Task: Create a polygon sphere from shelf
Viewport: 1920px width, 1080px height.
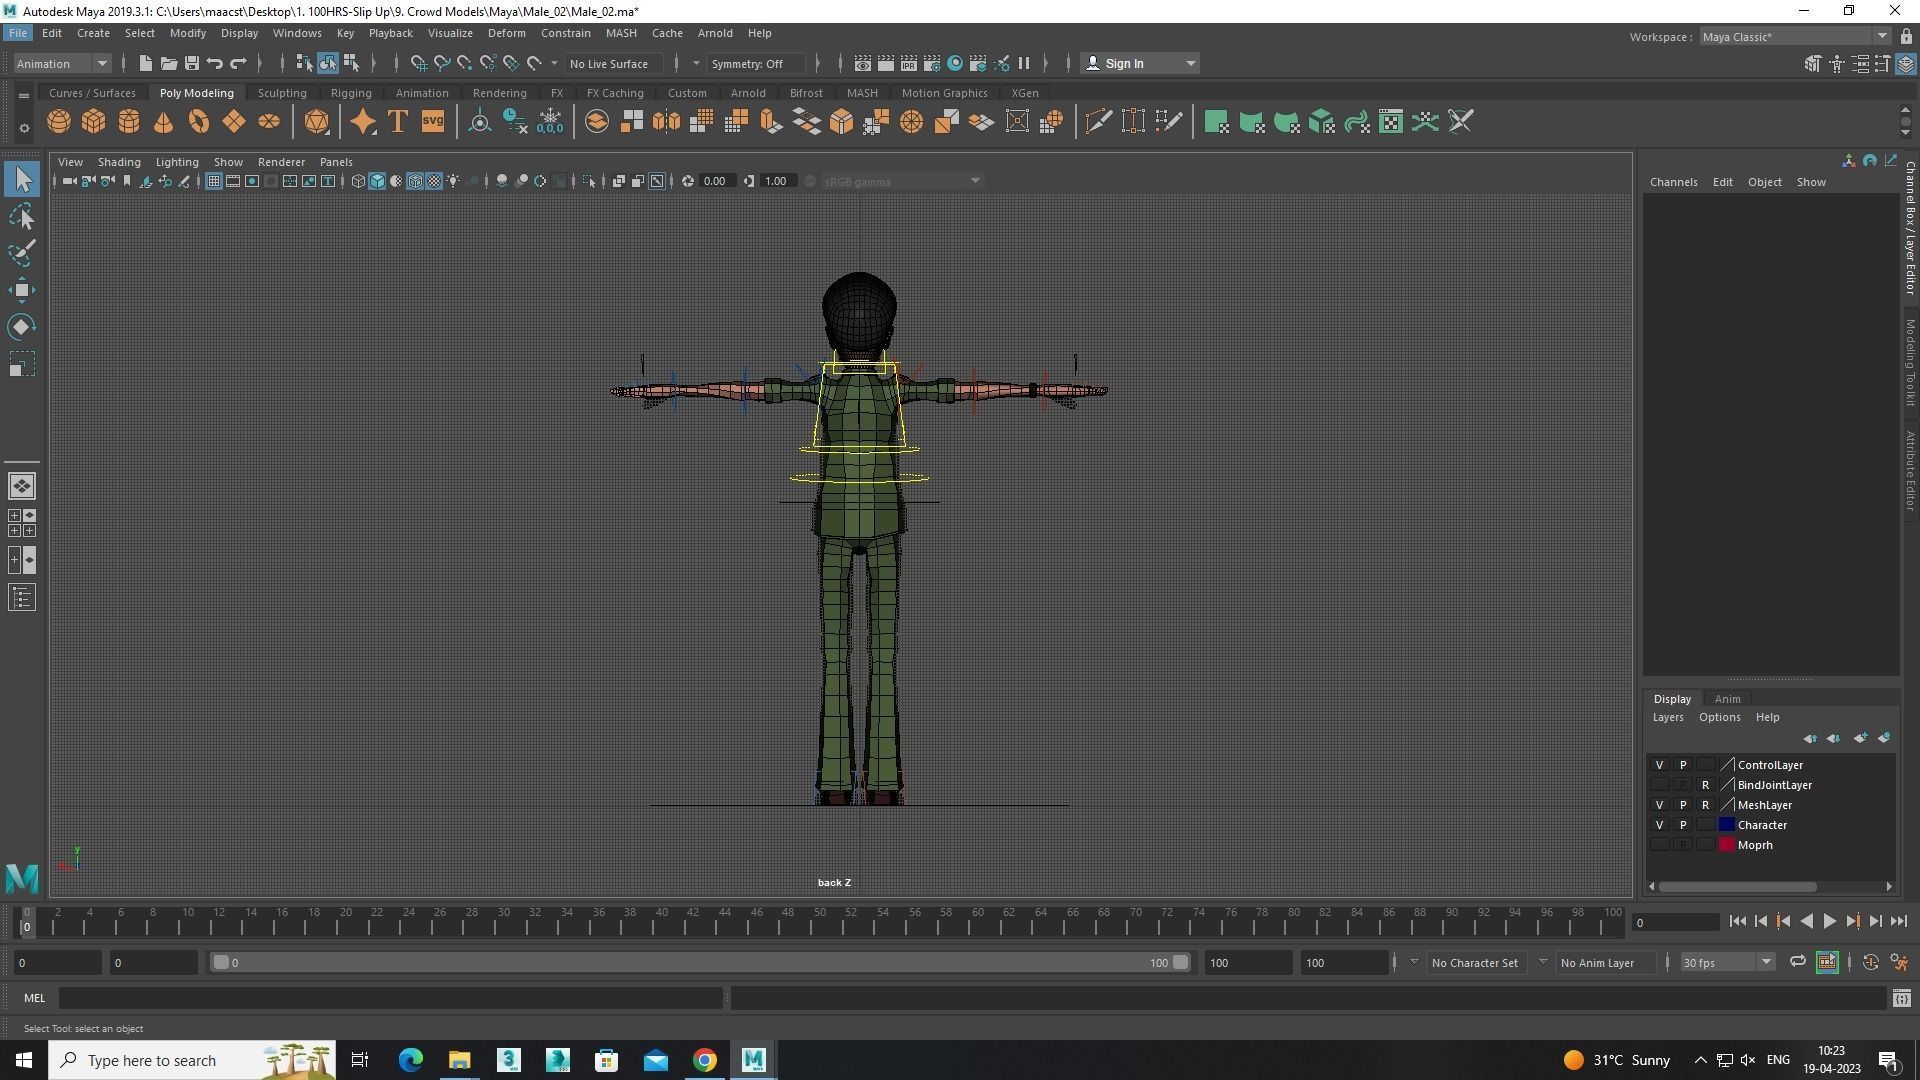Action: point(59,122)
